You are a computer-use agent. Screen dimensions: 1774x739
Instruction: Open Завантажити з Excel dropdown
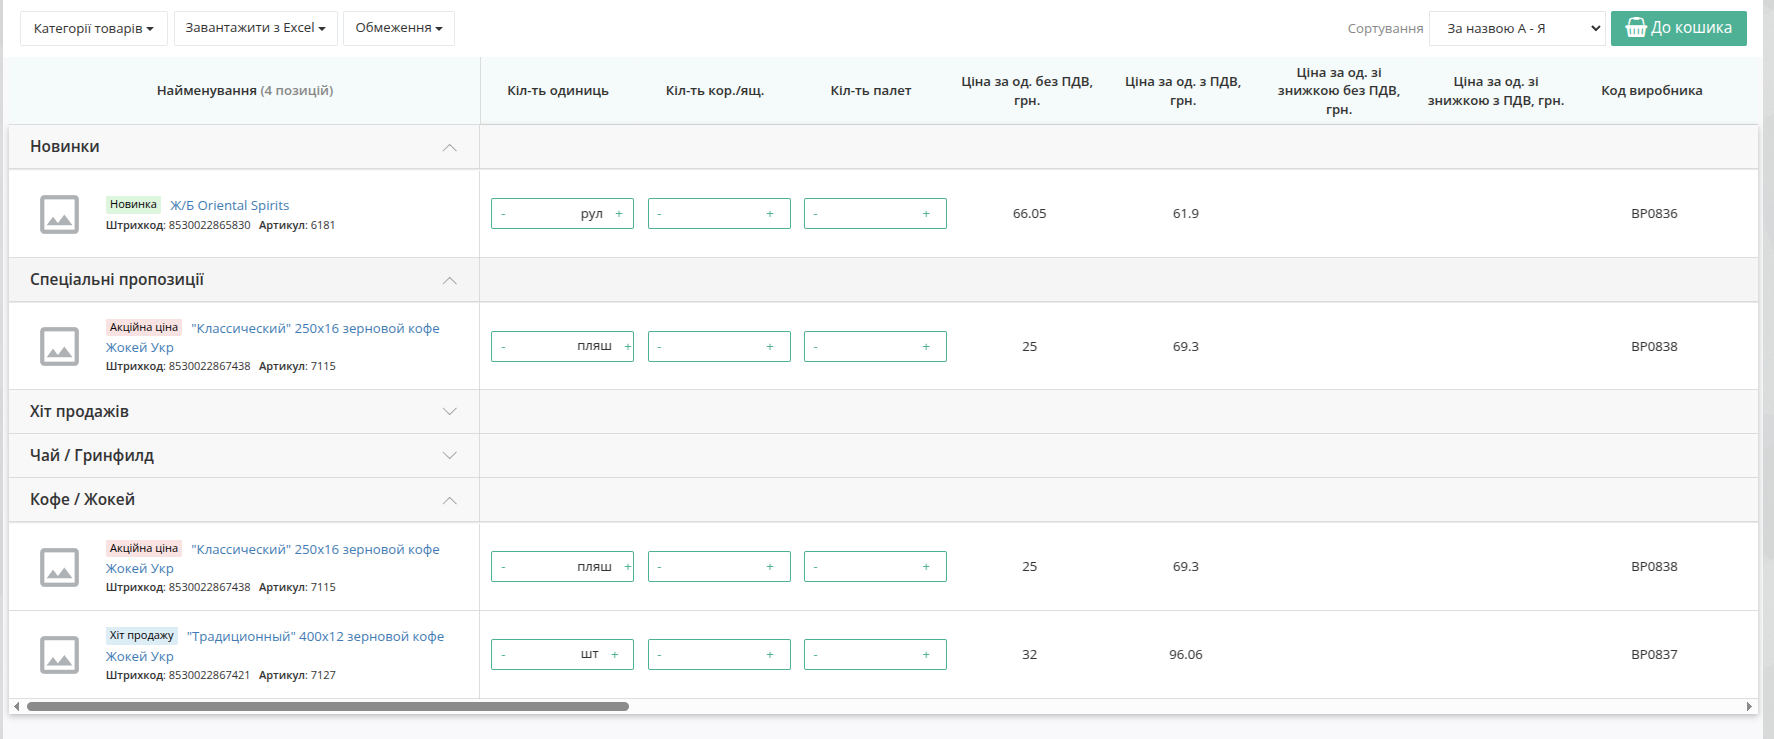point(255,28)
